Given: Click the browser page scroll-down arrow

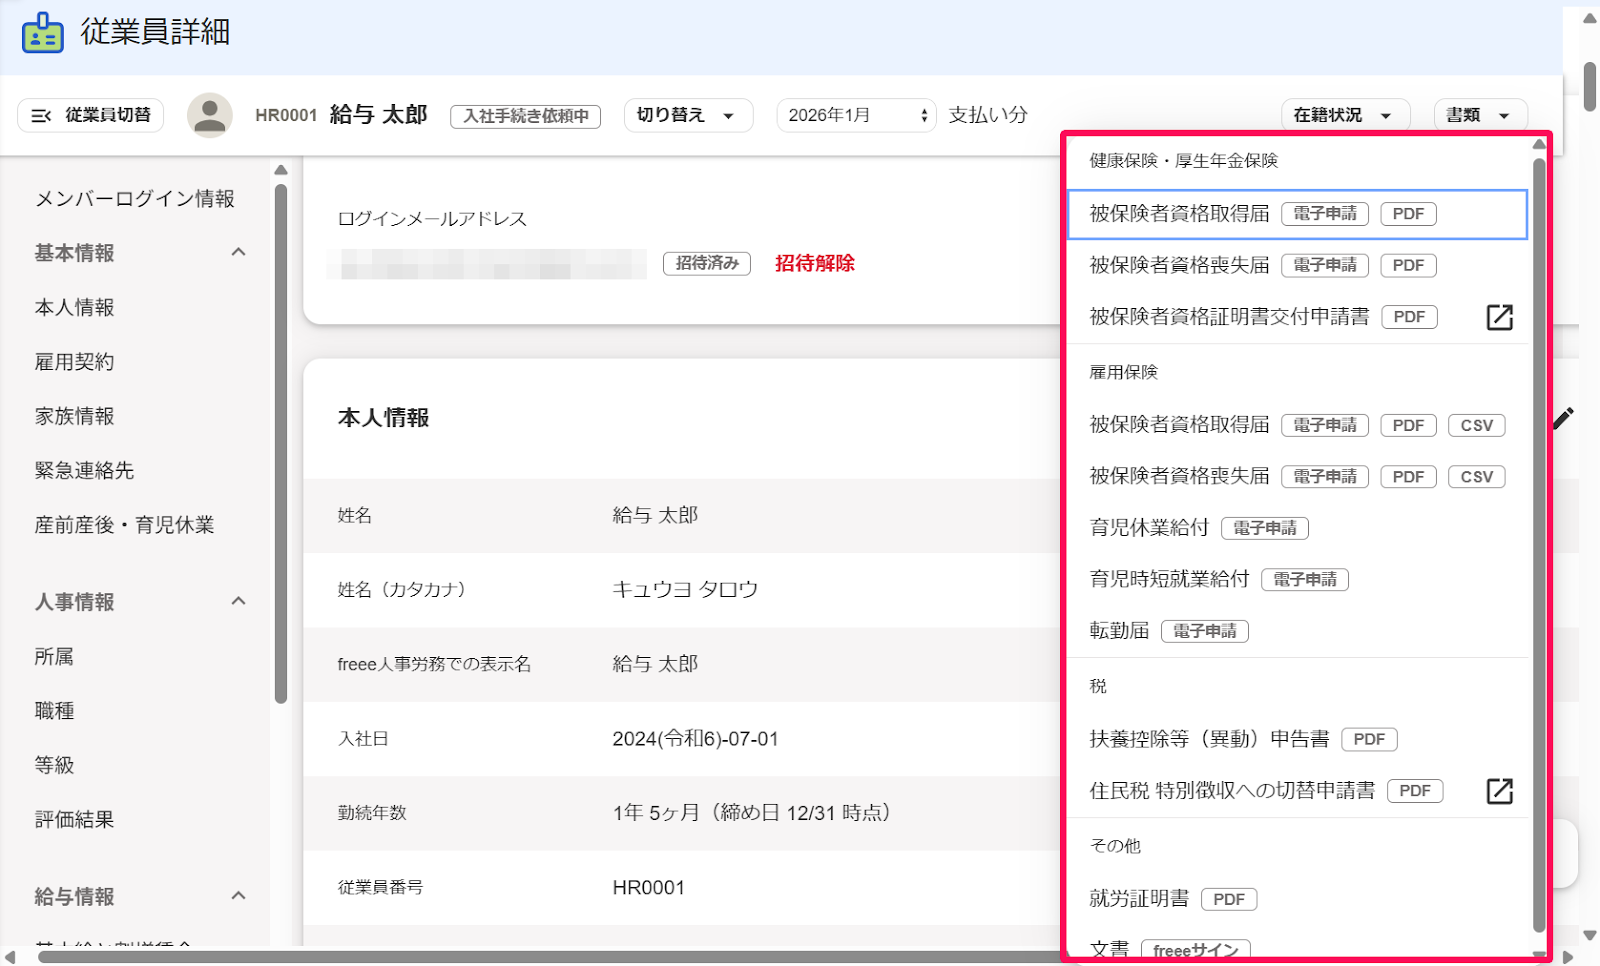Looking at the screenshot, I should 1590,936.
